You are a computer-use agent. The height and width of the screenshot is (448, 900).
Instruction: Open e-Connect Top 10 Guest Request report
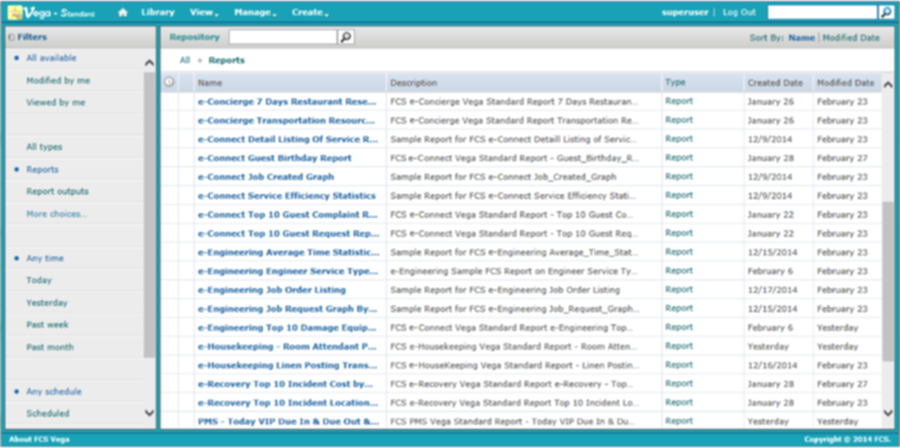pyautogui.click(x=288, y=234)
